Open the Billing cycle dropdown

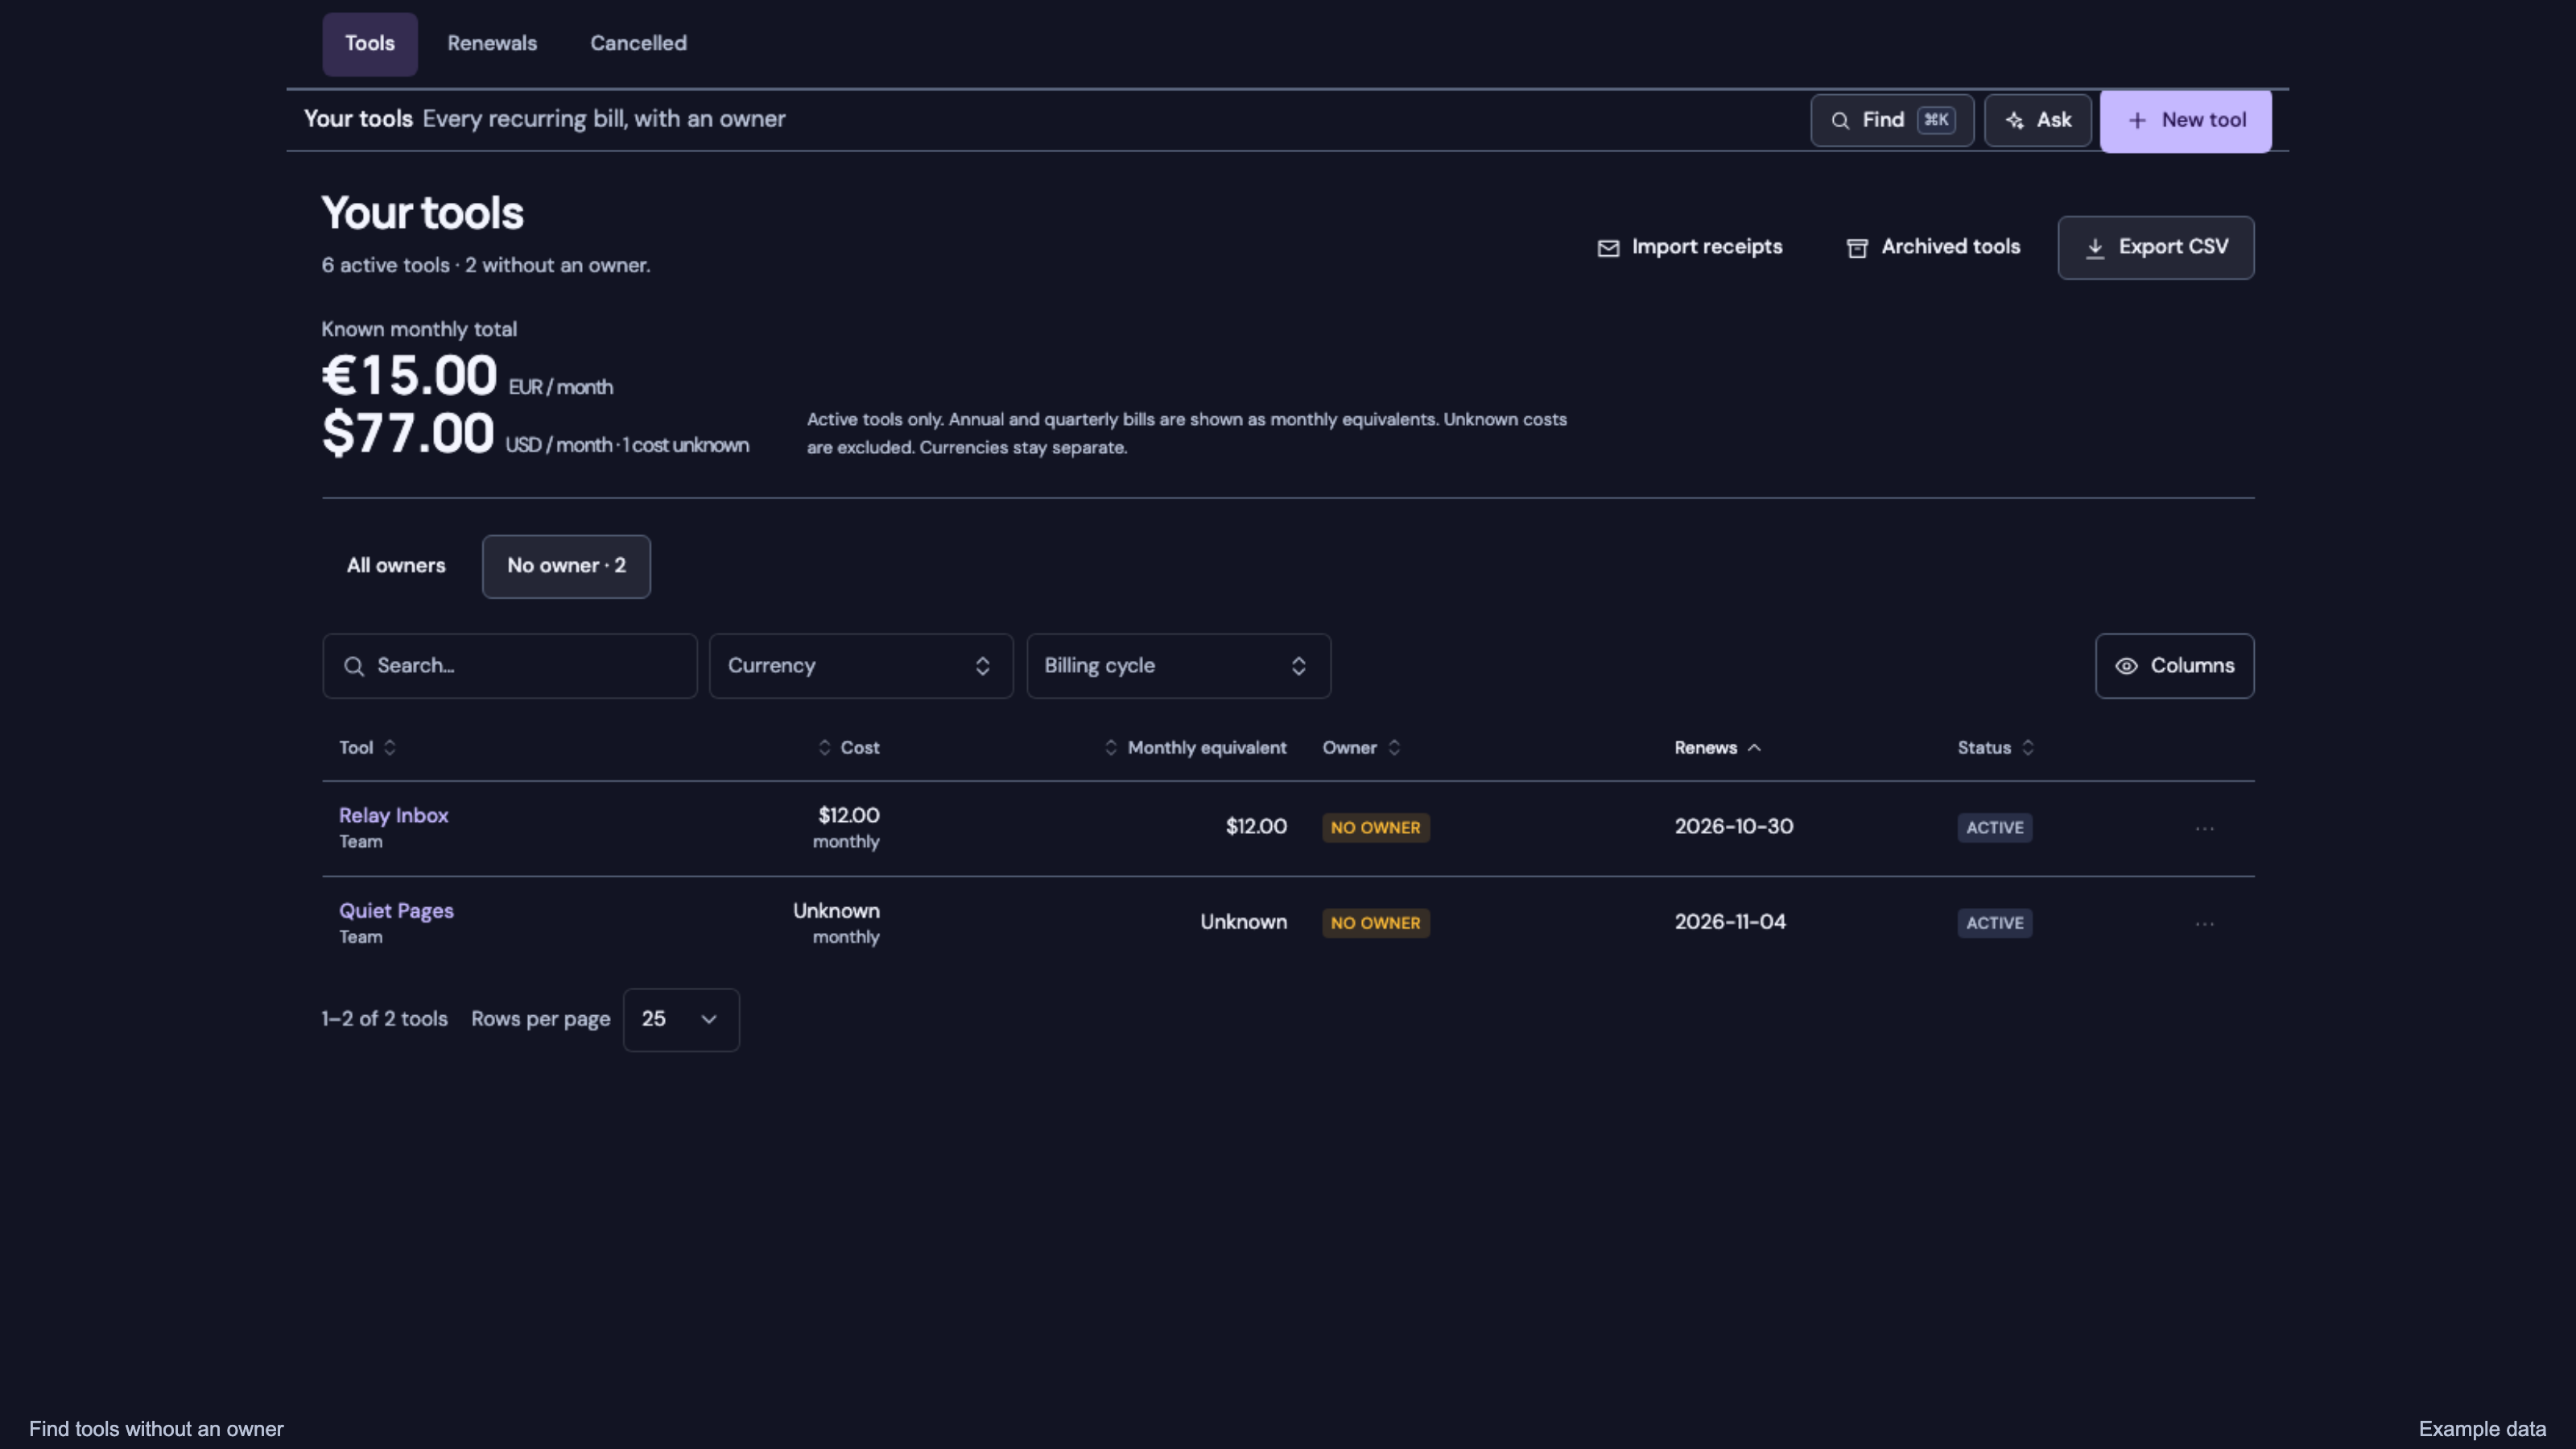(1178, 666)
